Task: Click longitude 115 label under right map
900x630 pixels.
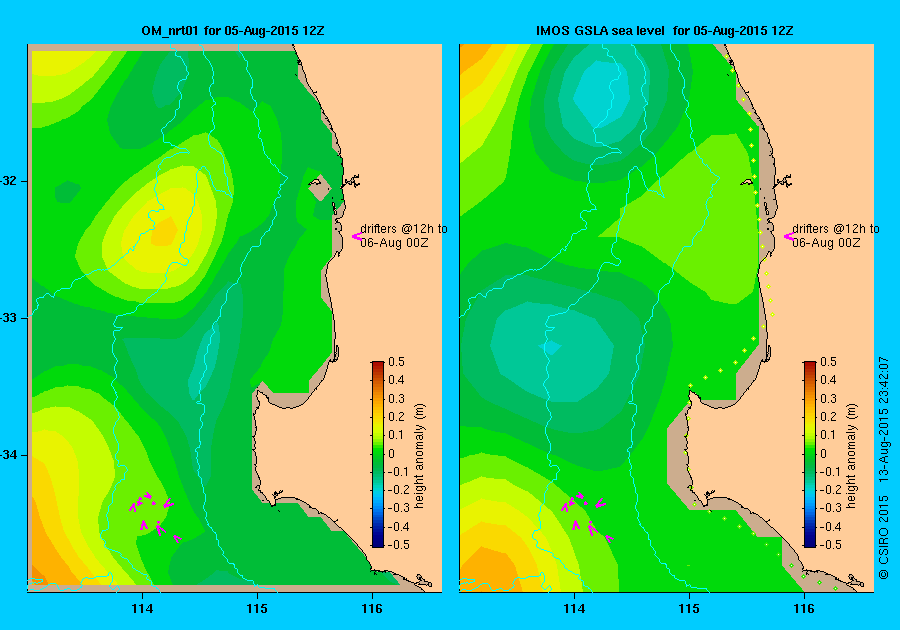Action: tap(689, 609)
